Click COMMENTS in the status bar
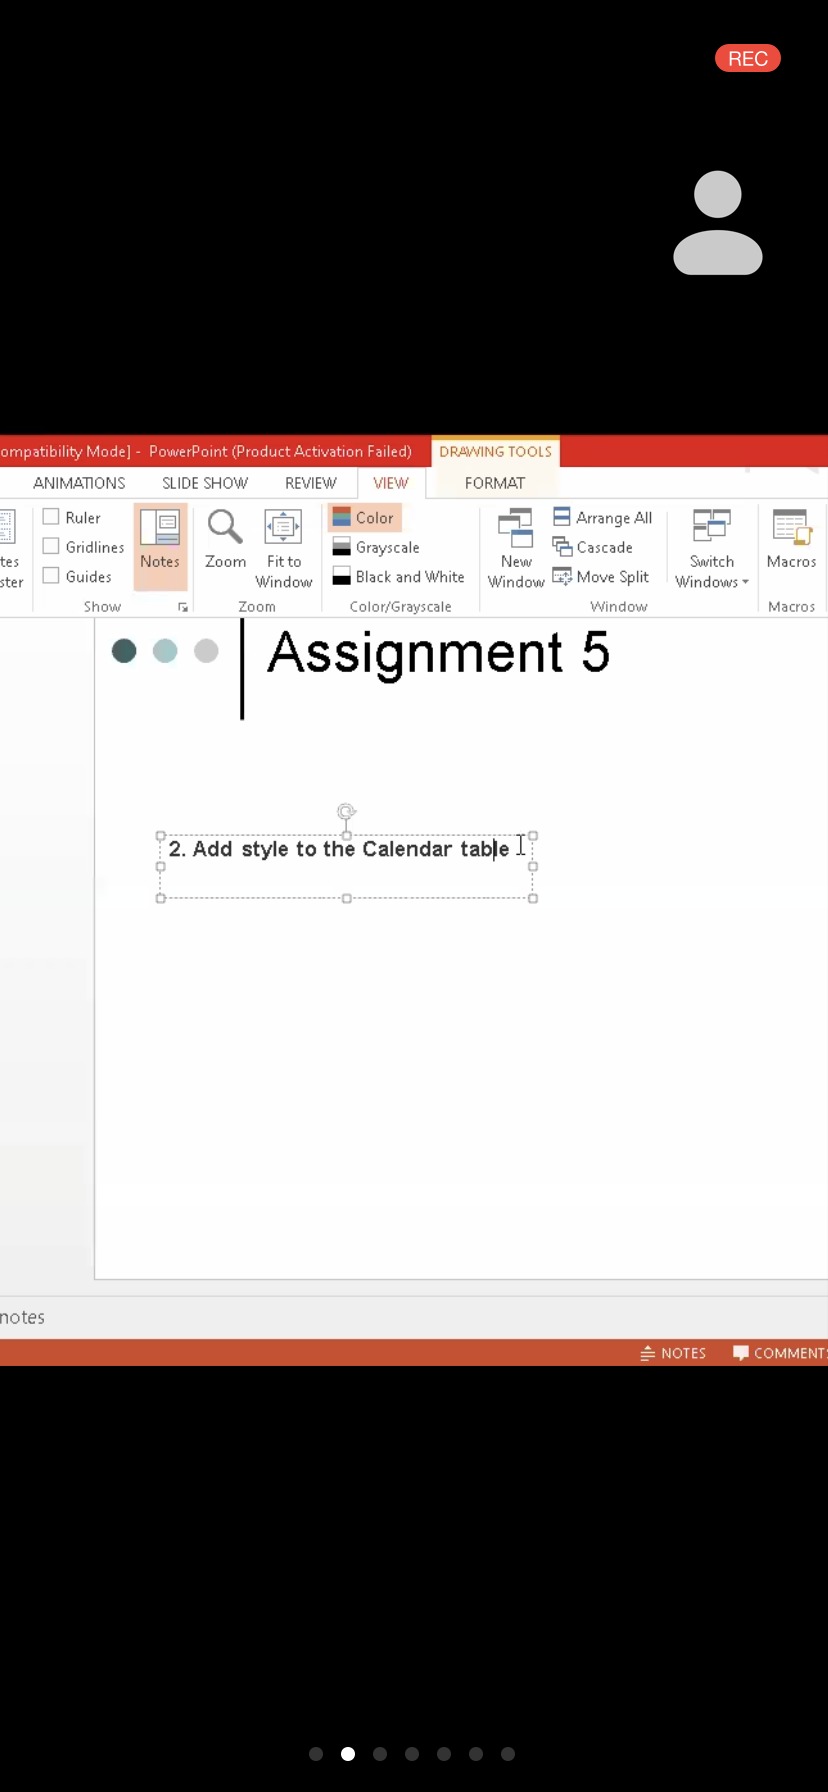The height and width of the screenshot is (1792, 828). [780, 1353]
